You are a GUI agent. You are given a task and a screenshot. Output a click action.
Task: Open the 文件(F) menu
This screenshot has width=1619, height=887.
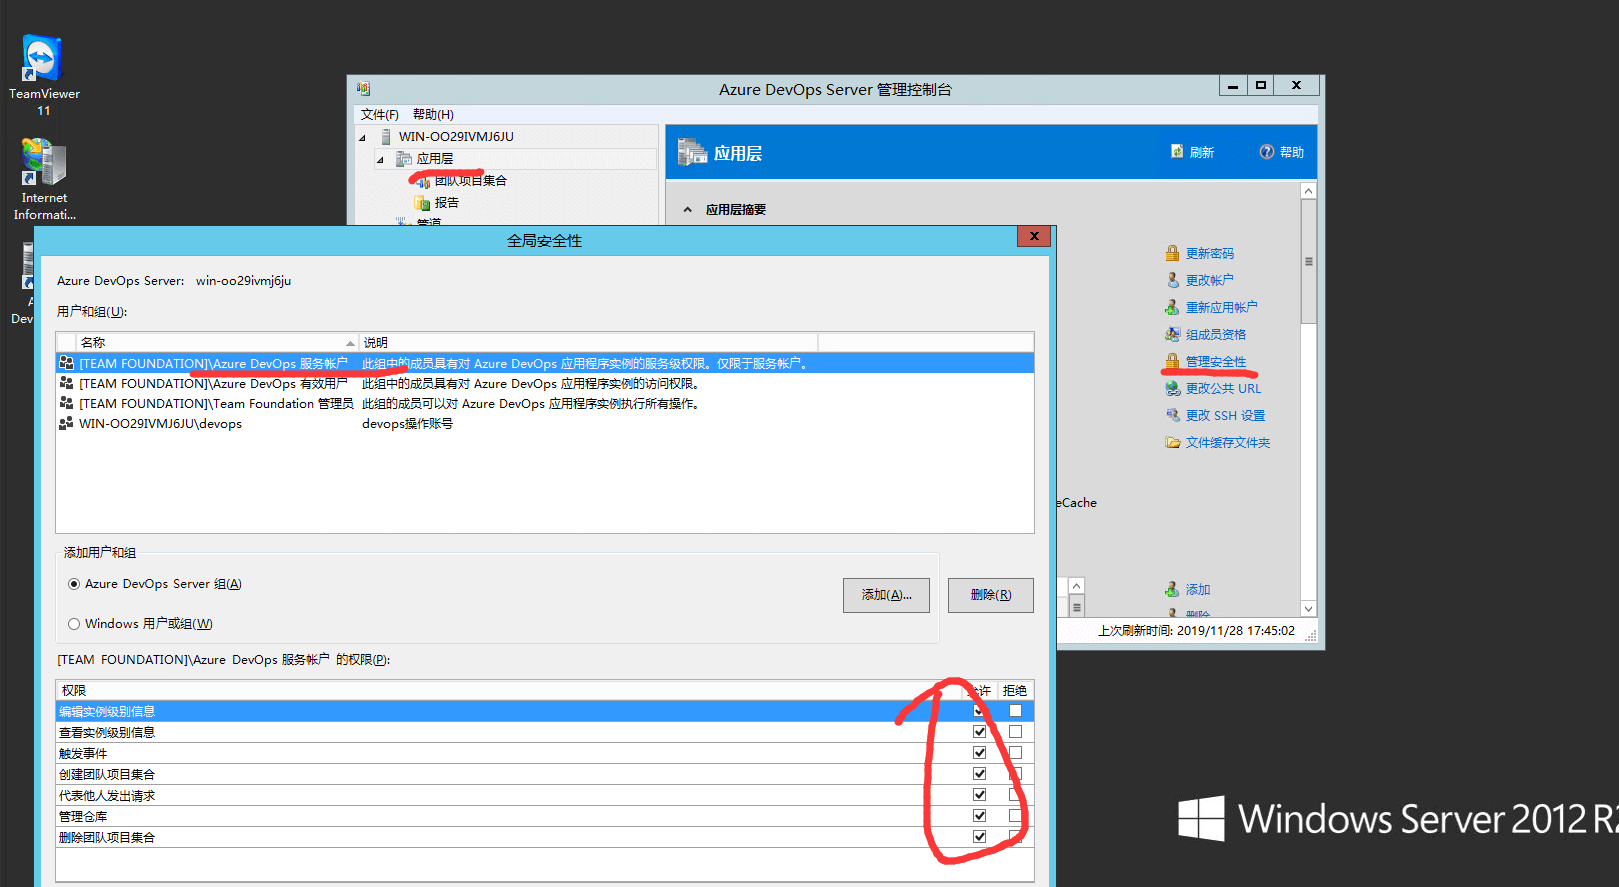[379, 115]
